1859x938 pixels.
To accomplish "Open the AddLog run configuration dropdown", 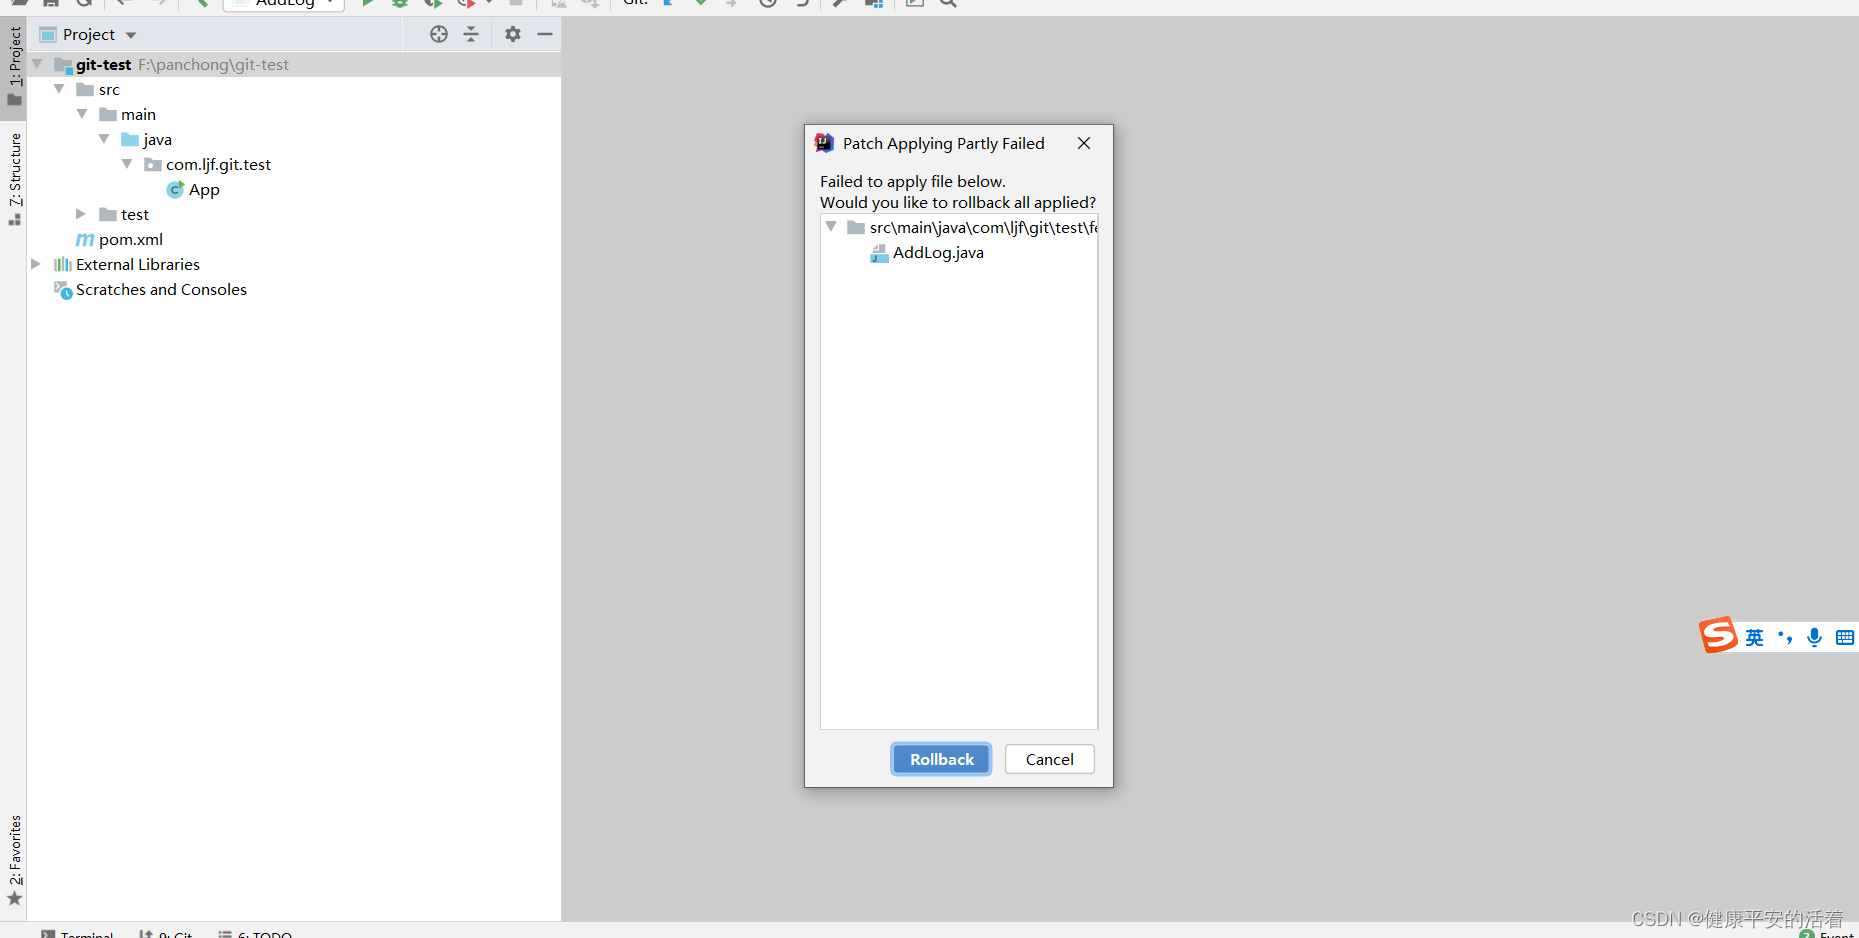I will (x=330, y=3).
